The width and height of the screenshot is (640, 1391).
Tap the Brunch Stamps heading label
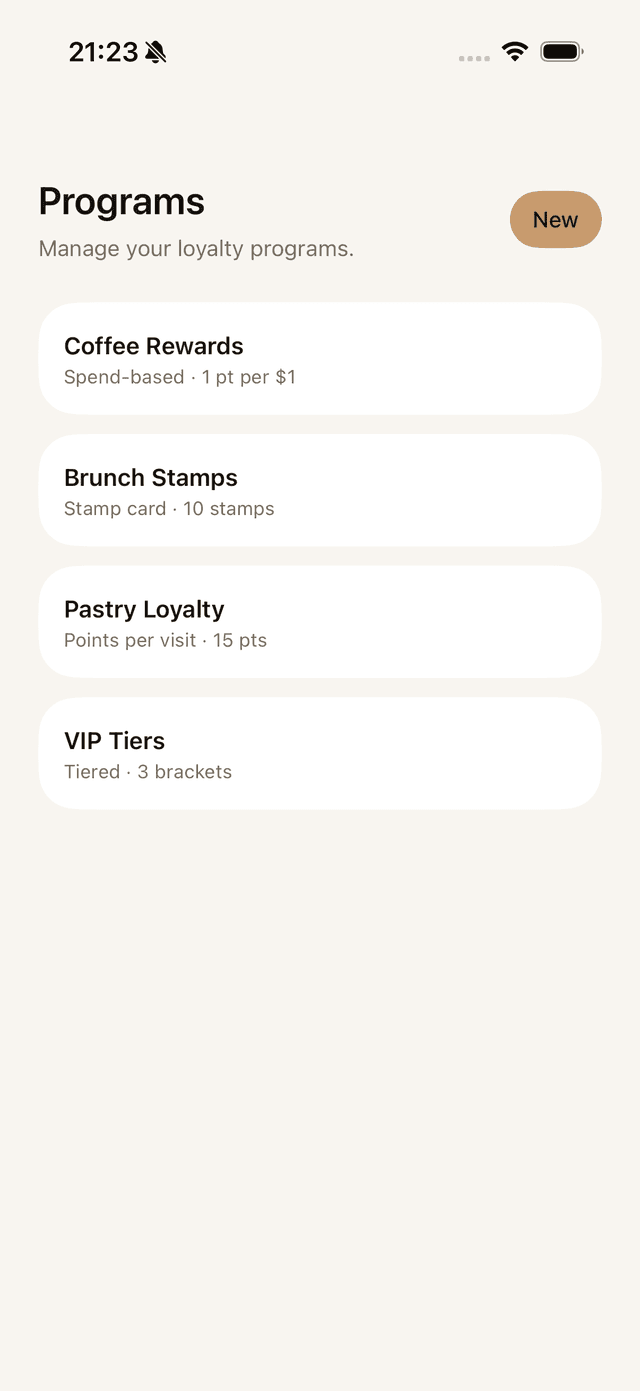151,478
